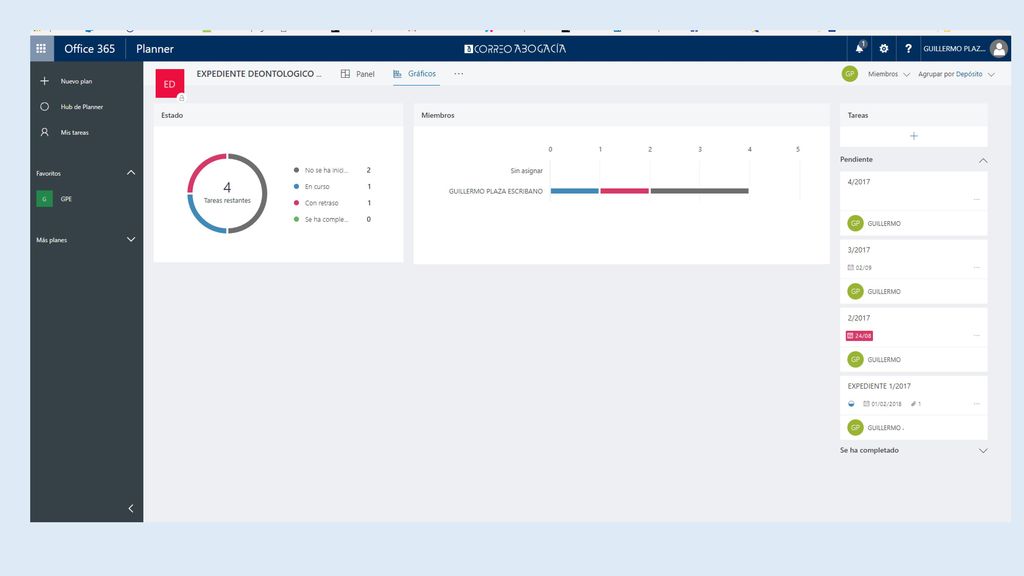1024x576 pixels.
Task: Click the Sin asignar row label
Action: click(x=526, y=170)
